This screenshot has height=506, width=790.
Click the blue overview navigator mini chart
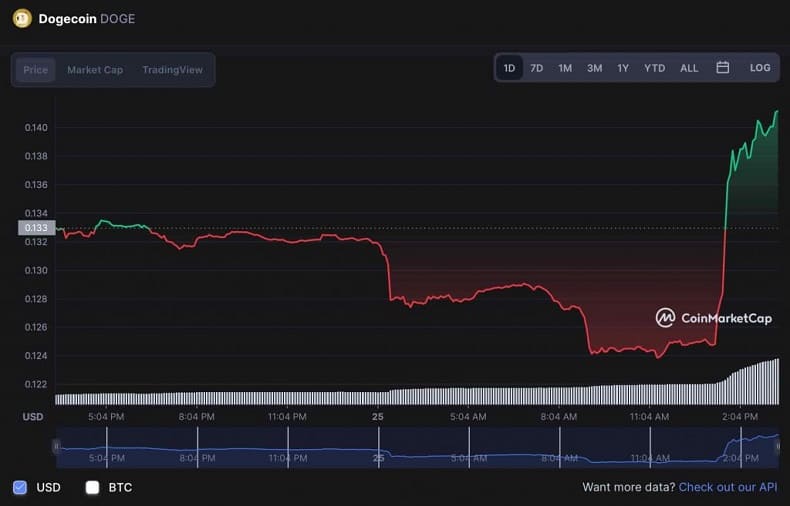click(417, 448)
